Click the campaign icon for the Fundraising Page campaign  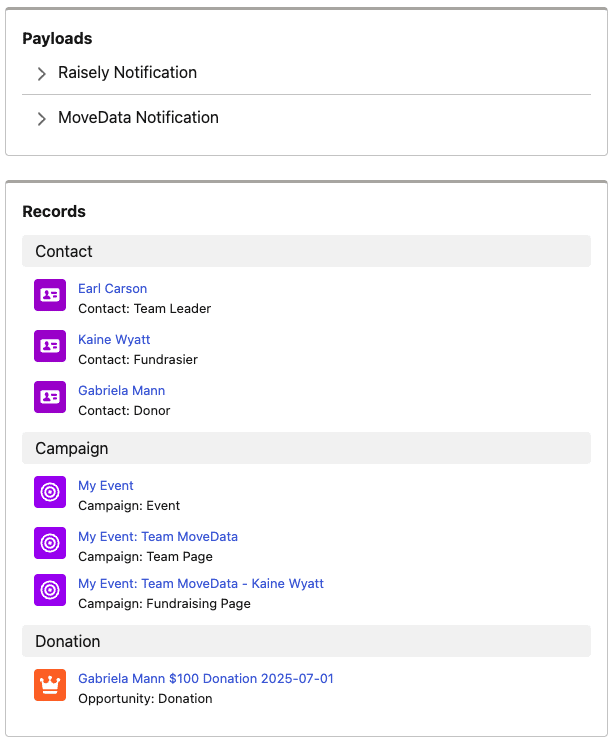pyautogui.click(x=50, y=590)
